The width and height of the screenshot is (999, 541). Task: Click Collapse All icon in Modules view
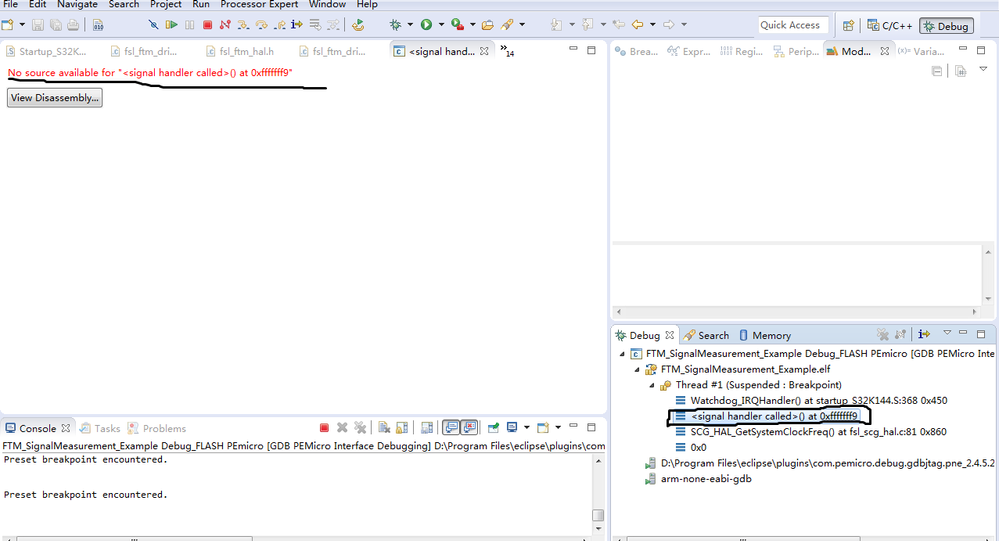tap(937, 71)
